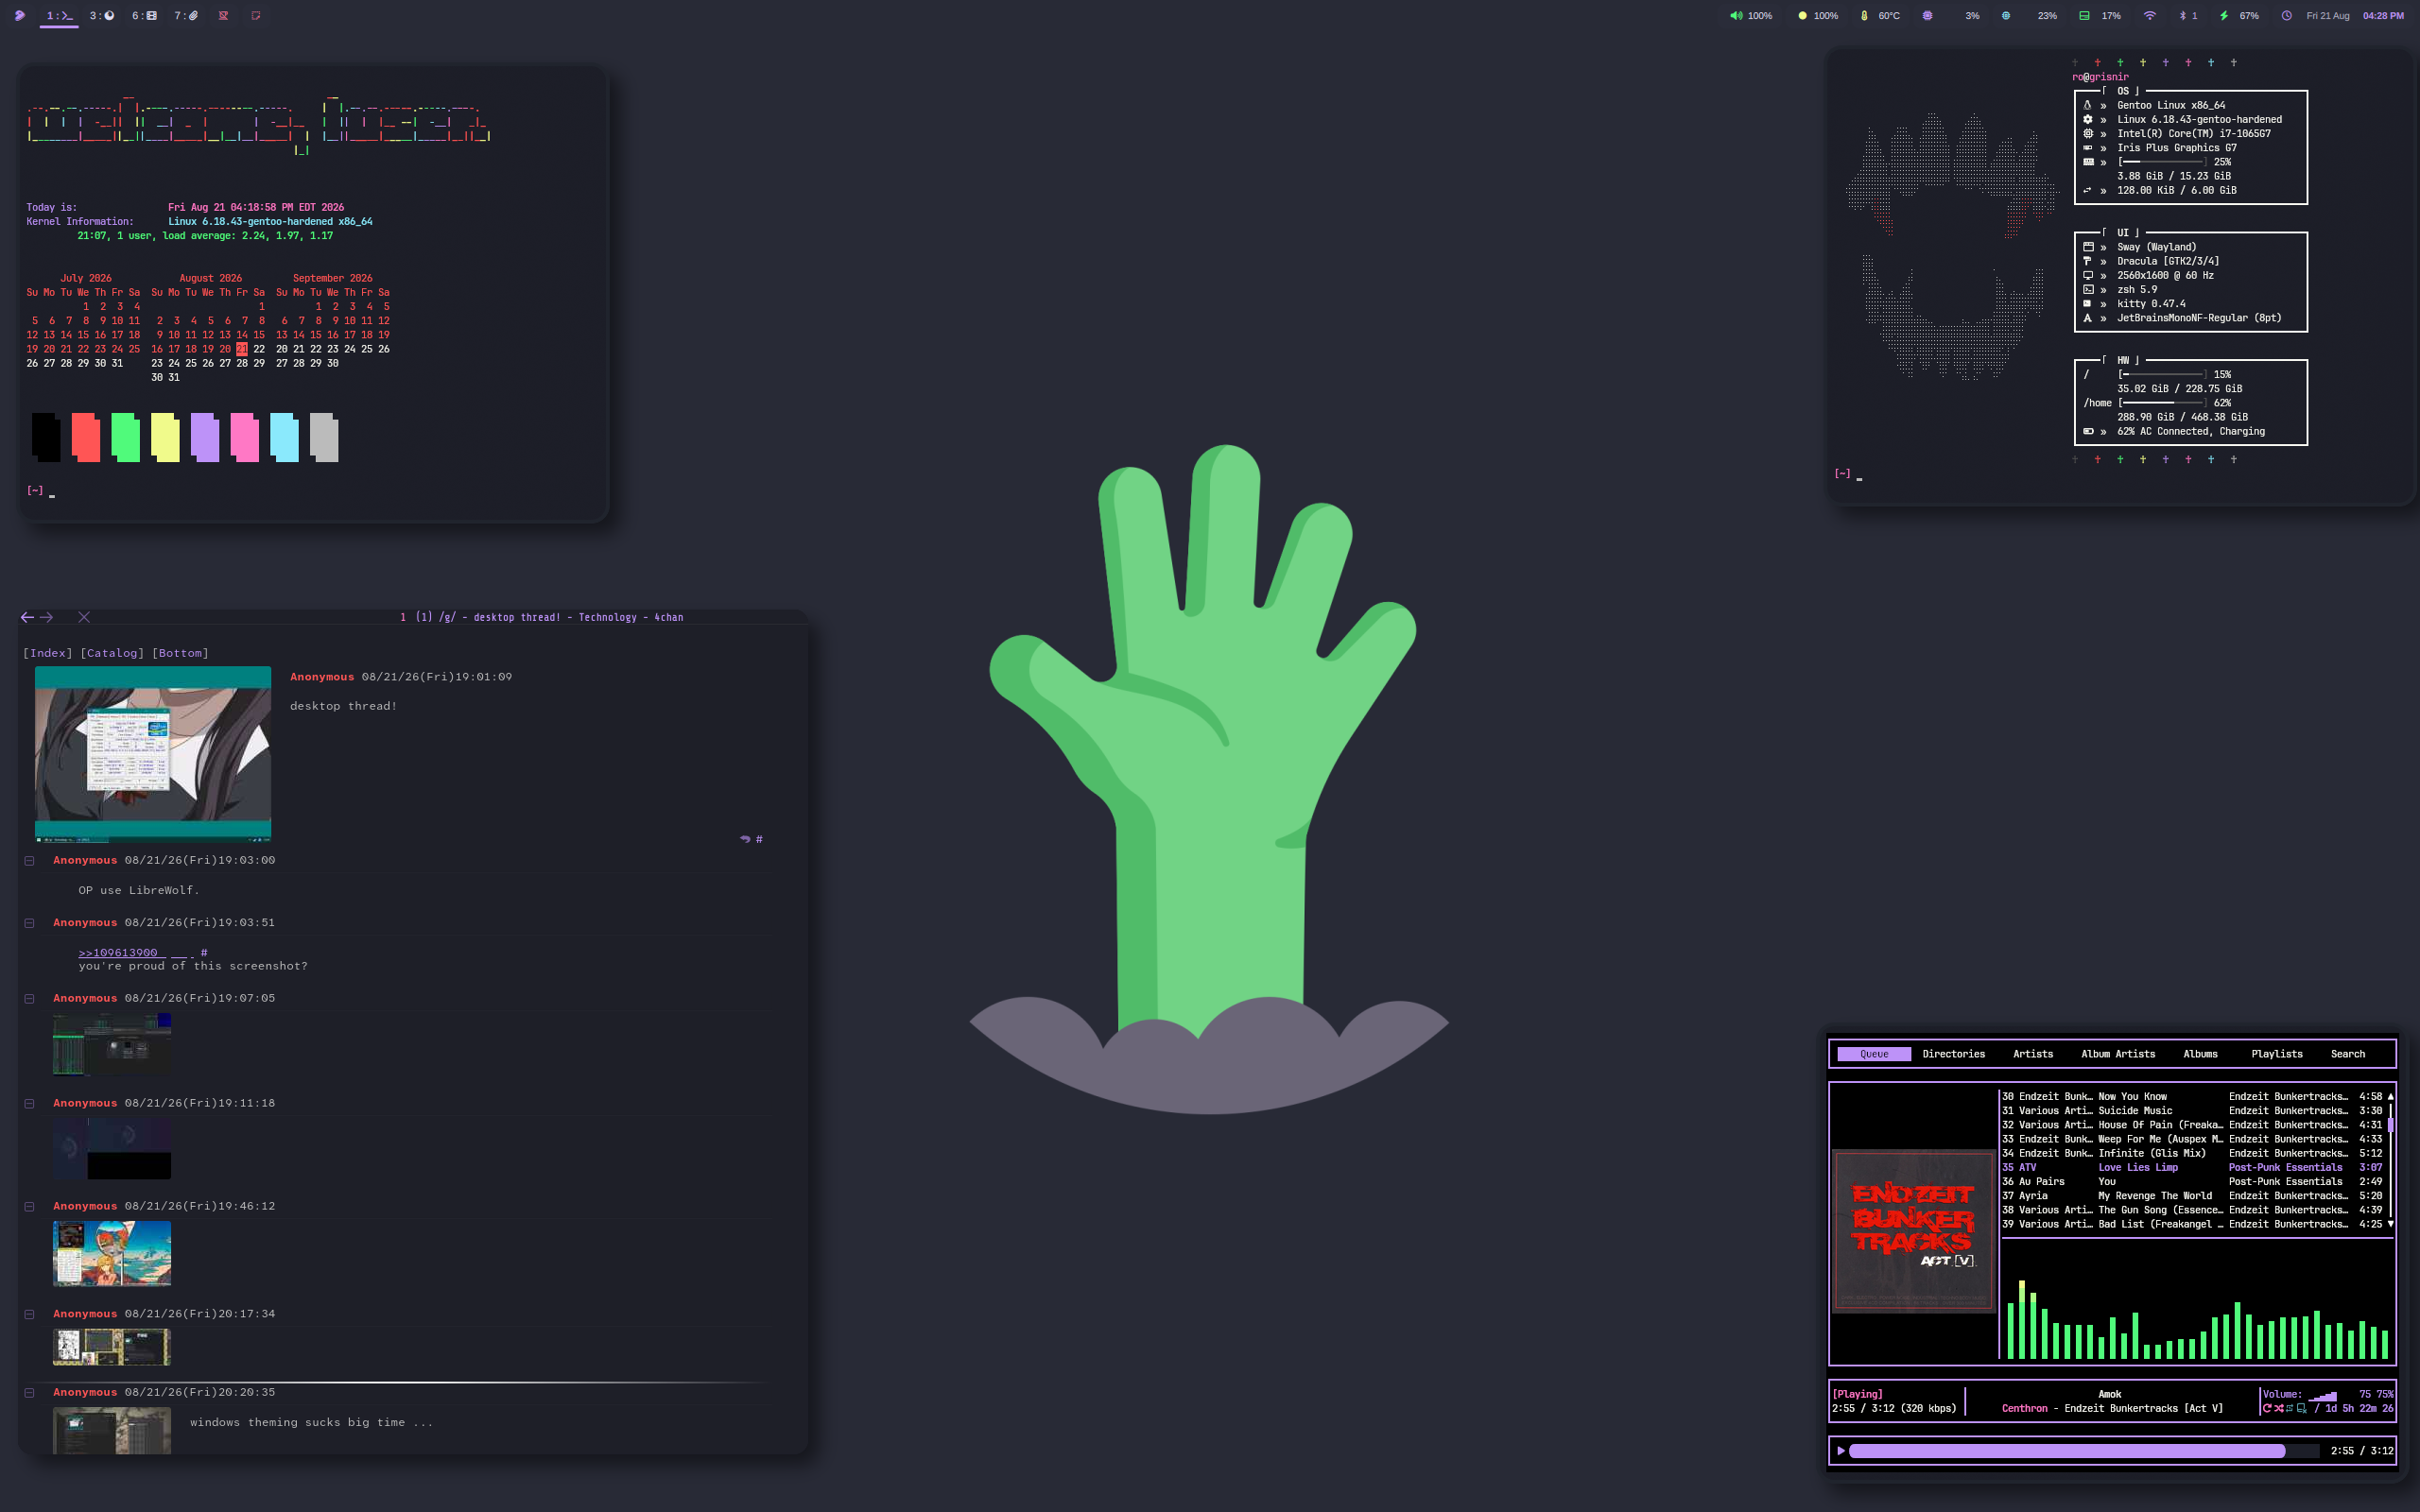Screen dimensions: 2420x1512
Task: Open the Playlists tab in the music player
Action: pyautogui.click(x=2277, y=1054)
